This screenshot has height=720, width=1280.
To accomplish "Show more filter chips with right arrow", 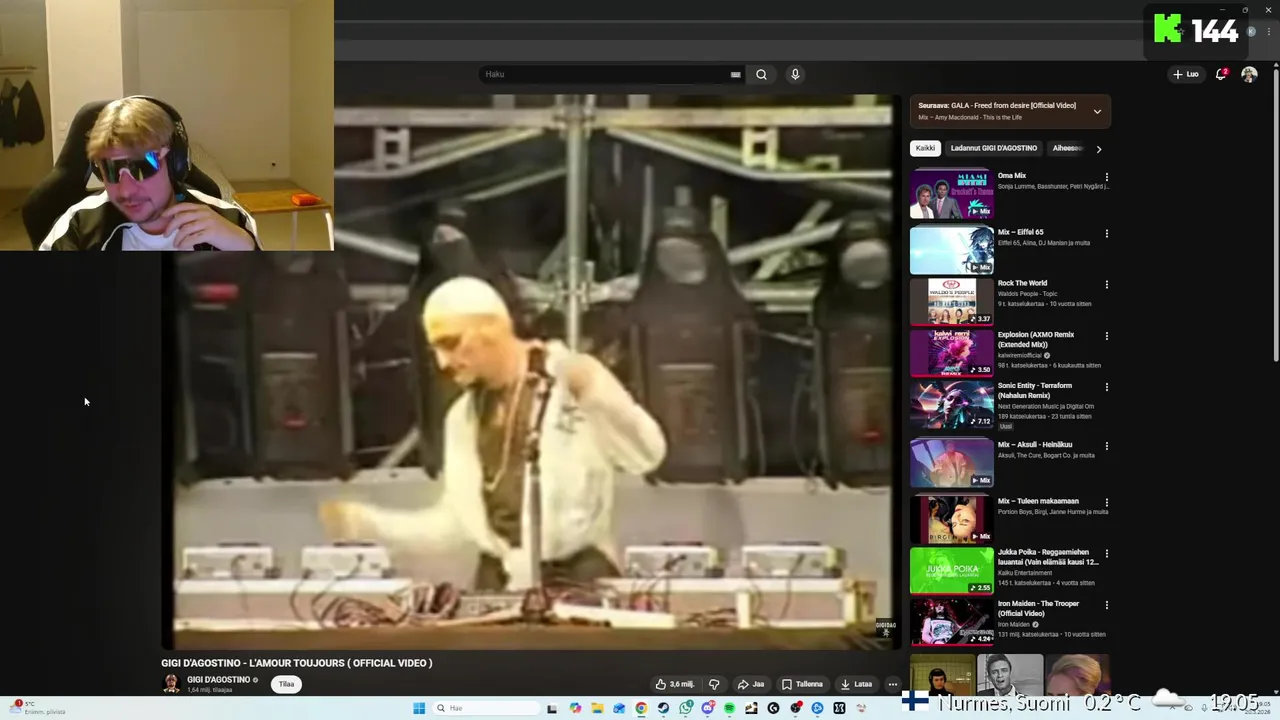I will 1098,149.
